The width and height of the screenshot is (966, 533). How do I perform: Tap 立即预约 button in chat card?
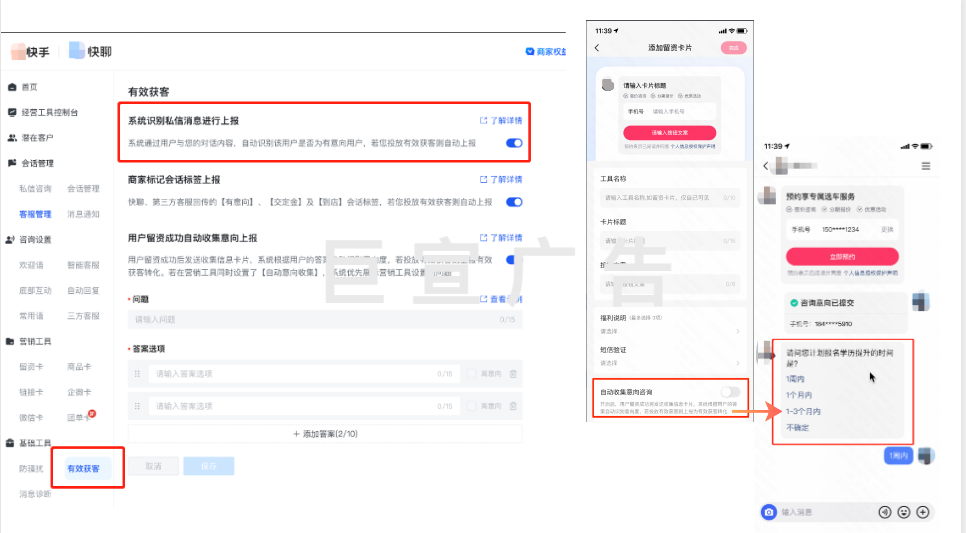pos(842,256)
